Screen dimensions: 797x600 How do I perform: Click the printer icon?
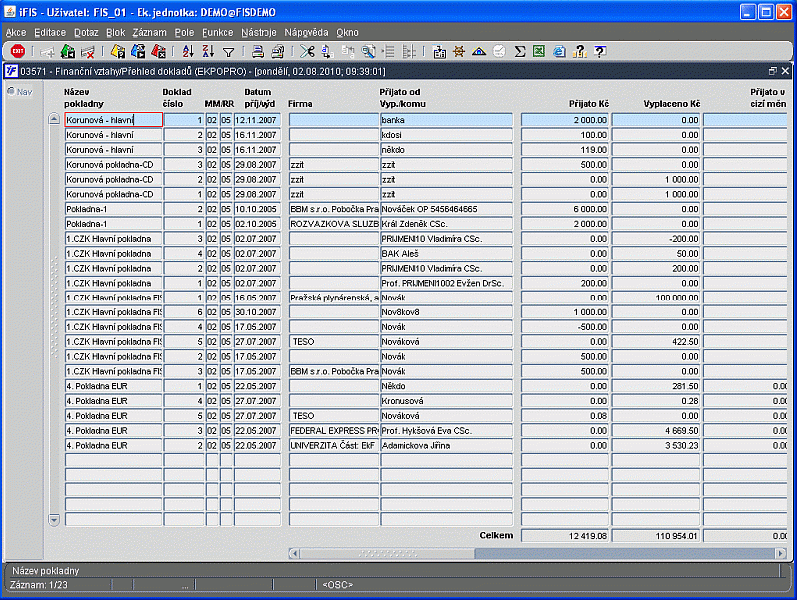(x=258, y=51)
